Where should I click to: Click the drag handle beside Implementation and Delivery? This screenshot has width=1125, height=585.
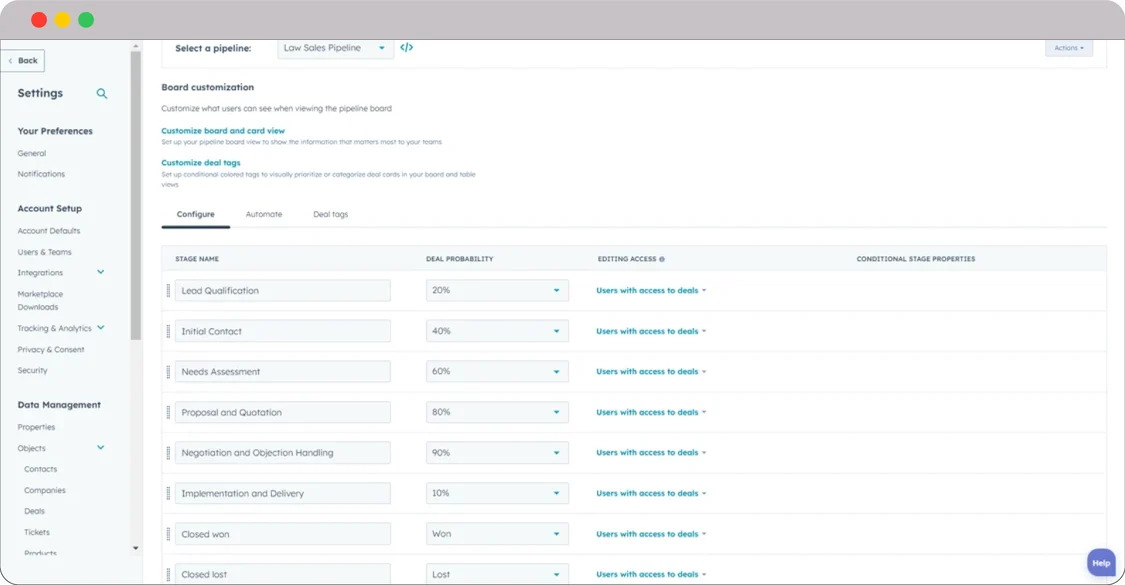pyautogui.click(x=167, y=492)
